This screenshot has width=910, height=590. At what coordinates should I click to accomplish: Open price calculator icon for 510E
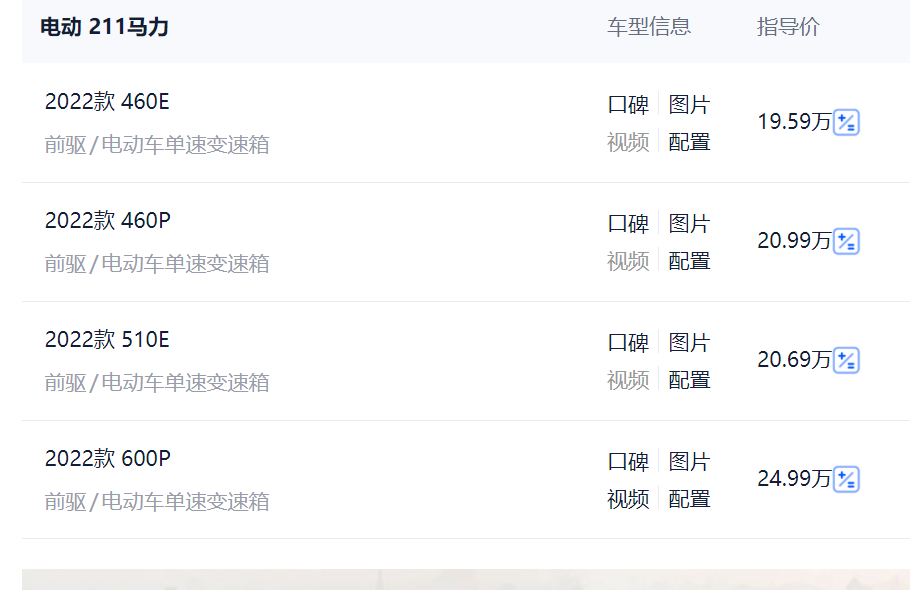[x=846, y=360]
